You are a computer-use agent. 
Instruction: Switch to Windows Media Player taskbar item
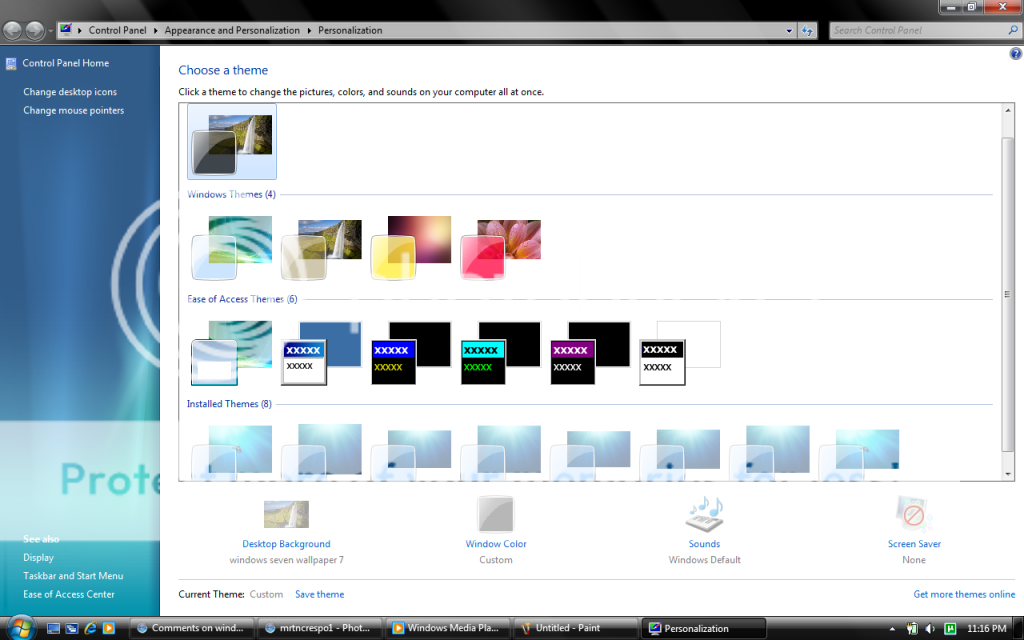tap(446, 629)
